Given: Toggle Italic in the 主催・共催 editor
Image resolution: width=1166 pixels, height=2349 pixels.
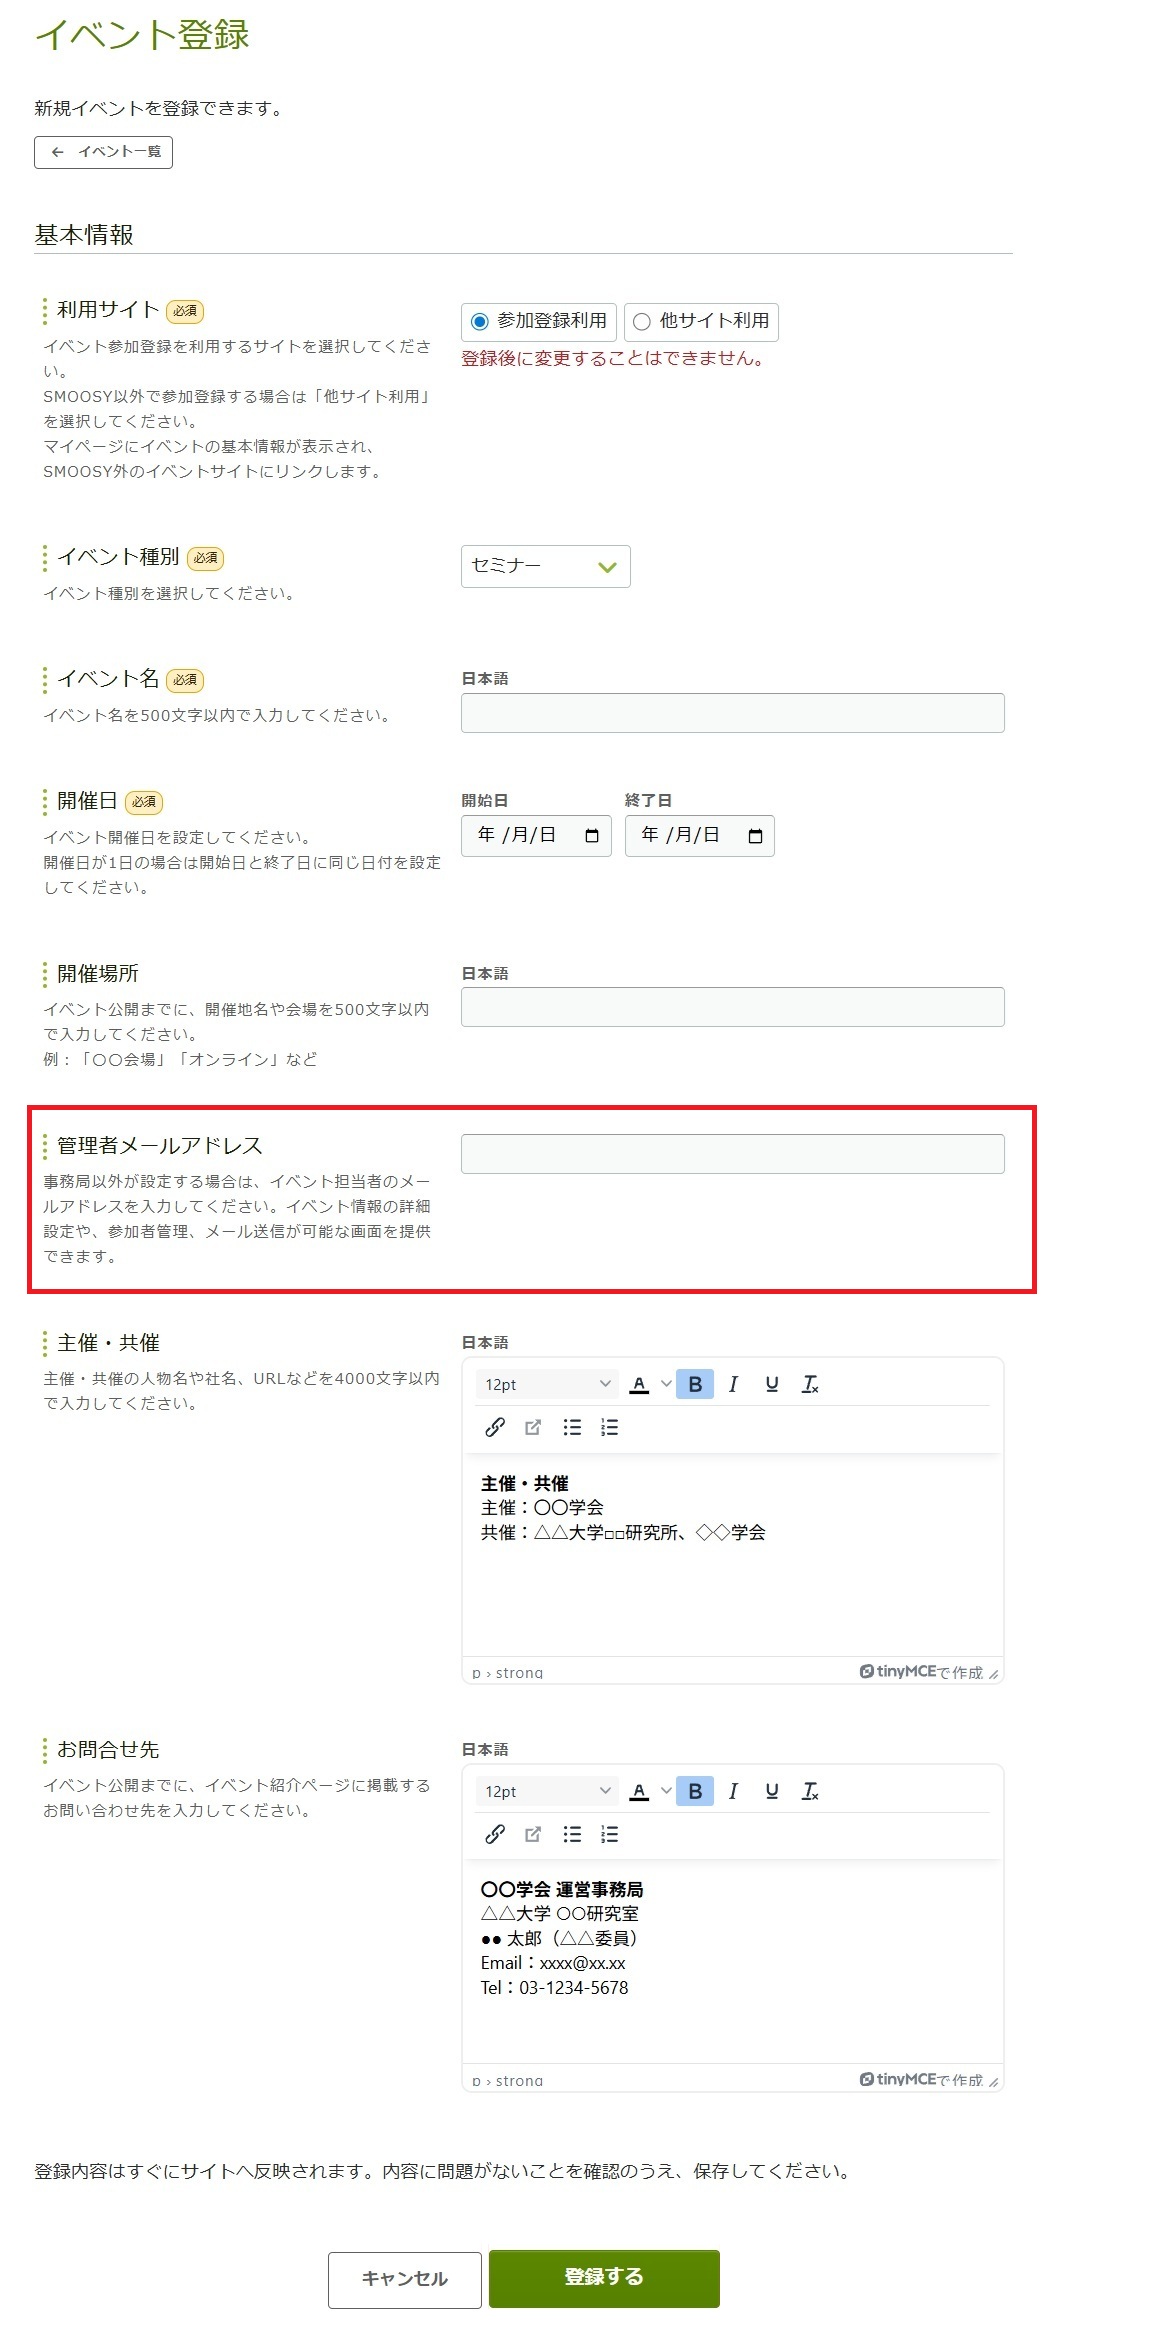Looking at the screenshot, I should click(733, 1384).
